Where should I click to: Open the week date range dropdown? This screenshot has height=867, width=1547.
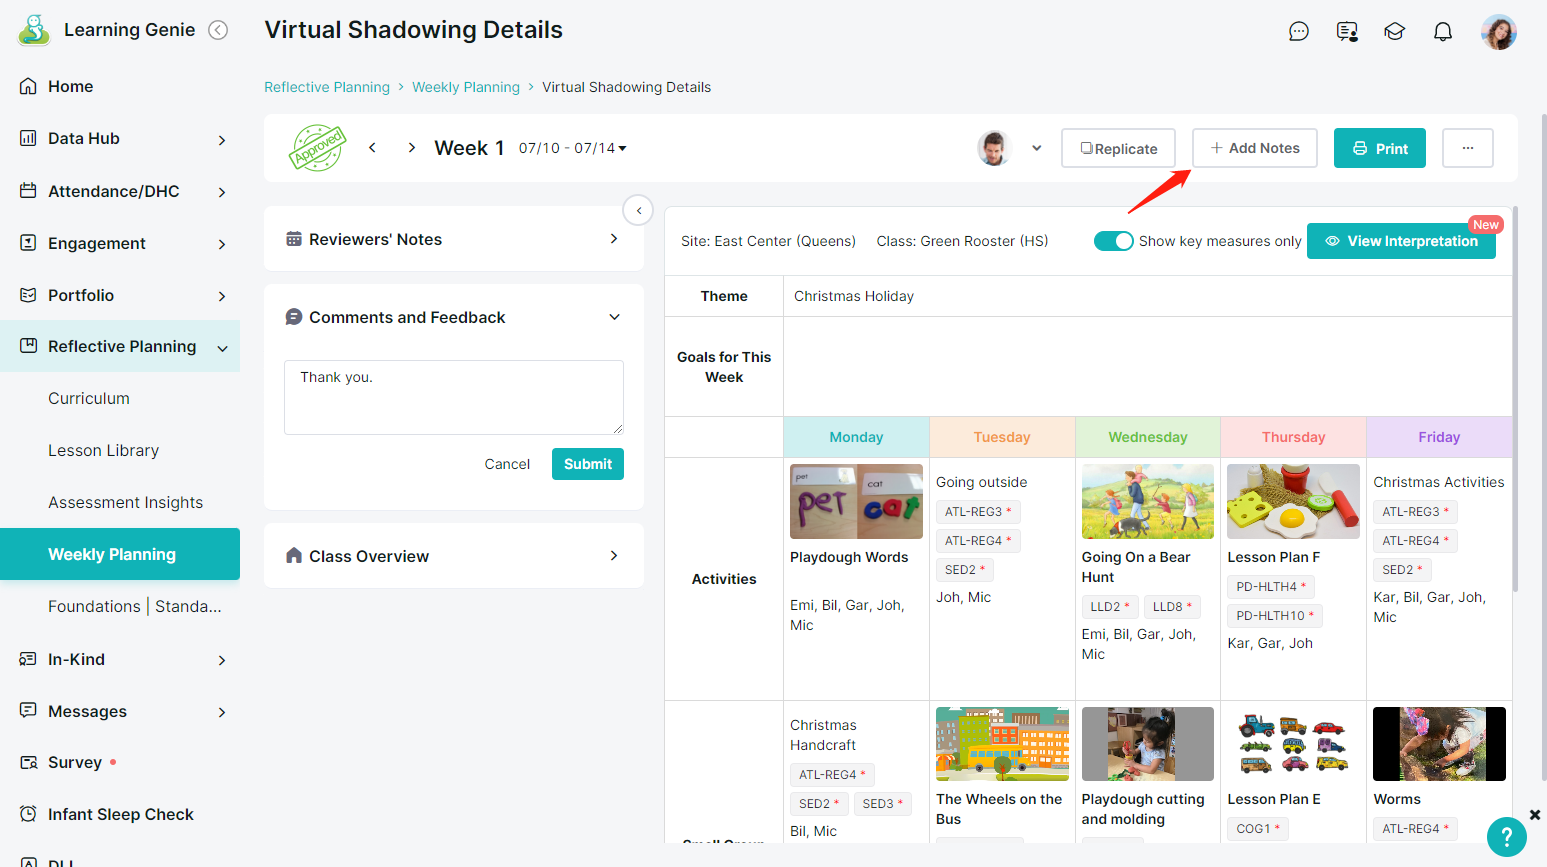[573, 148]
